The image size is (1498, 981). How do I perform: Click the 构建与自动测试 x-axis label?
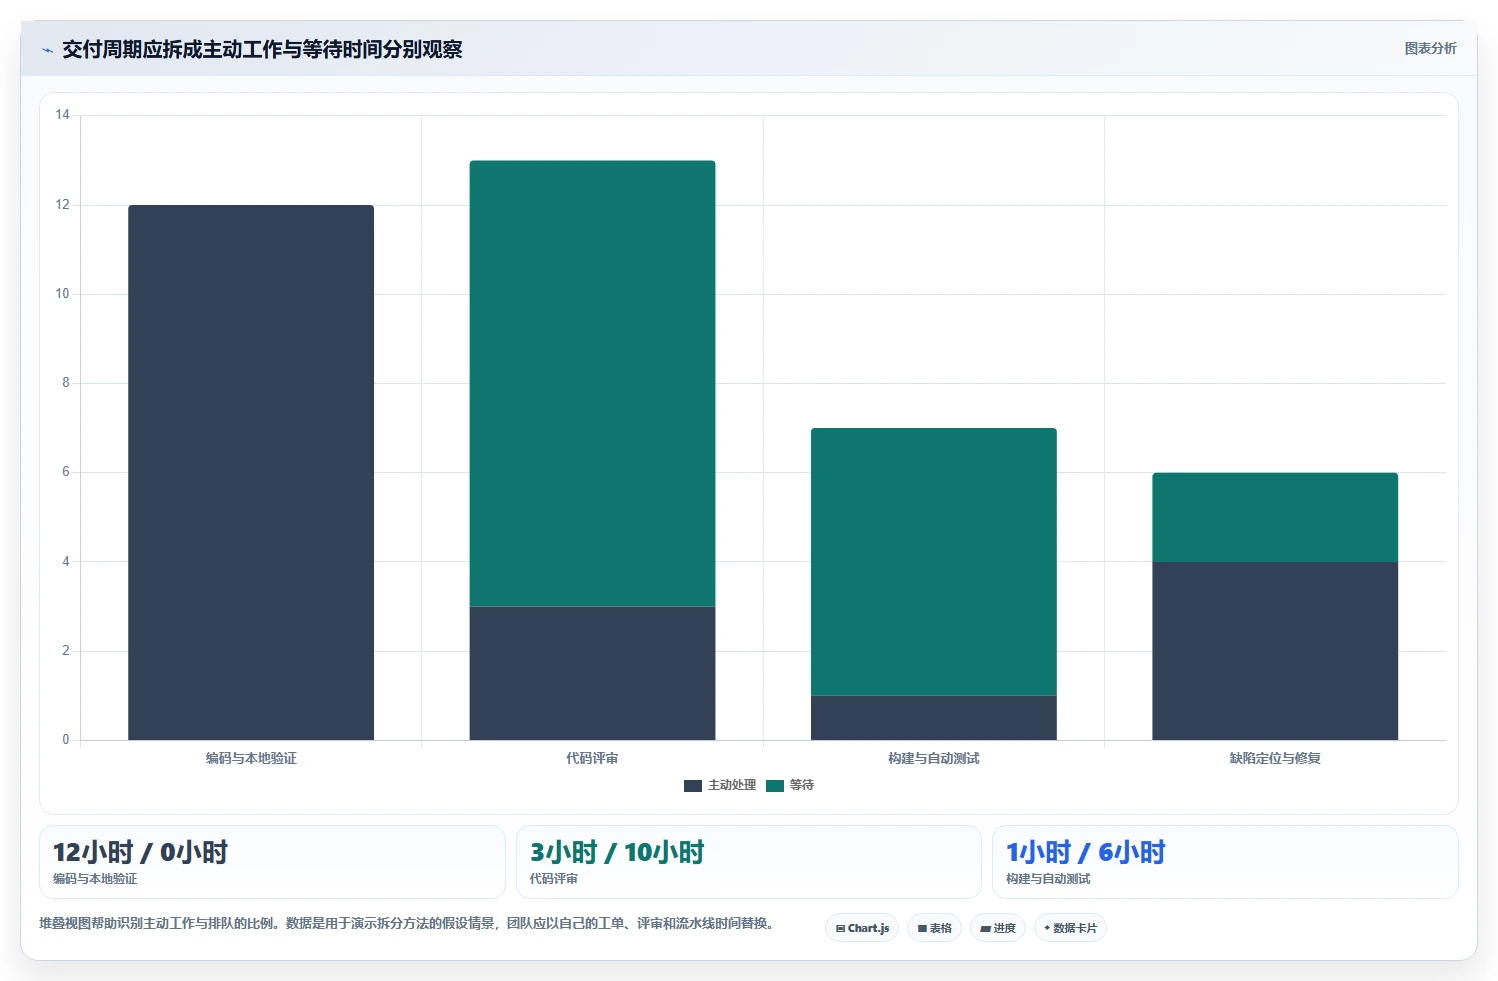pyautogui.click(x=934, y=759)
